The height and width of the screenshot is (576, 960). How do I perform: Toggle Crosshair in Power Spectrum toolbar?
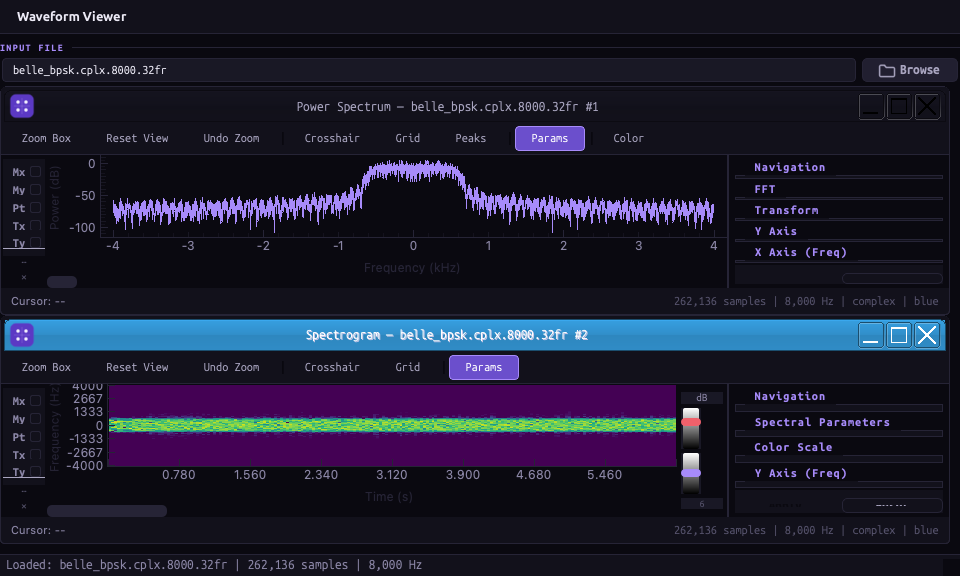click(x=332, y=138)
